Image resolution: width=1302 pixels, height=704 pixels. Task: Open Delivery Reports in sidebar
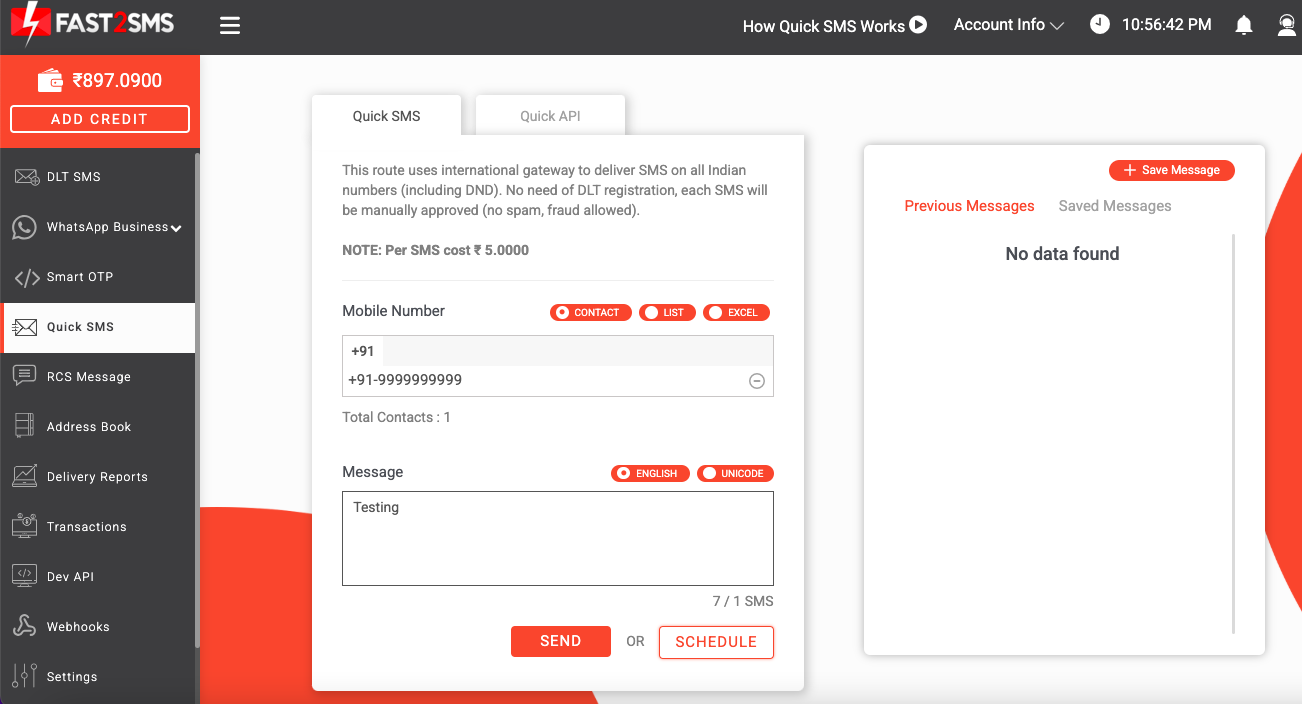coord(98,477)
